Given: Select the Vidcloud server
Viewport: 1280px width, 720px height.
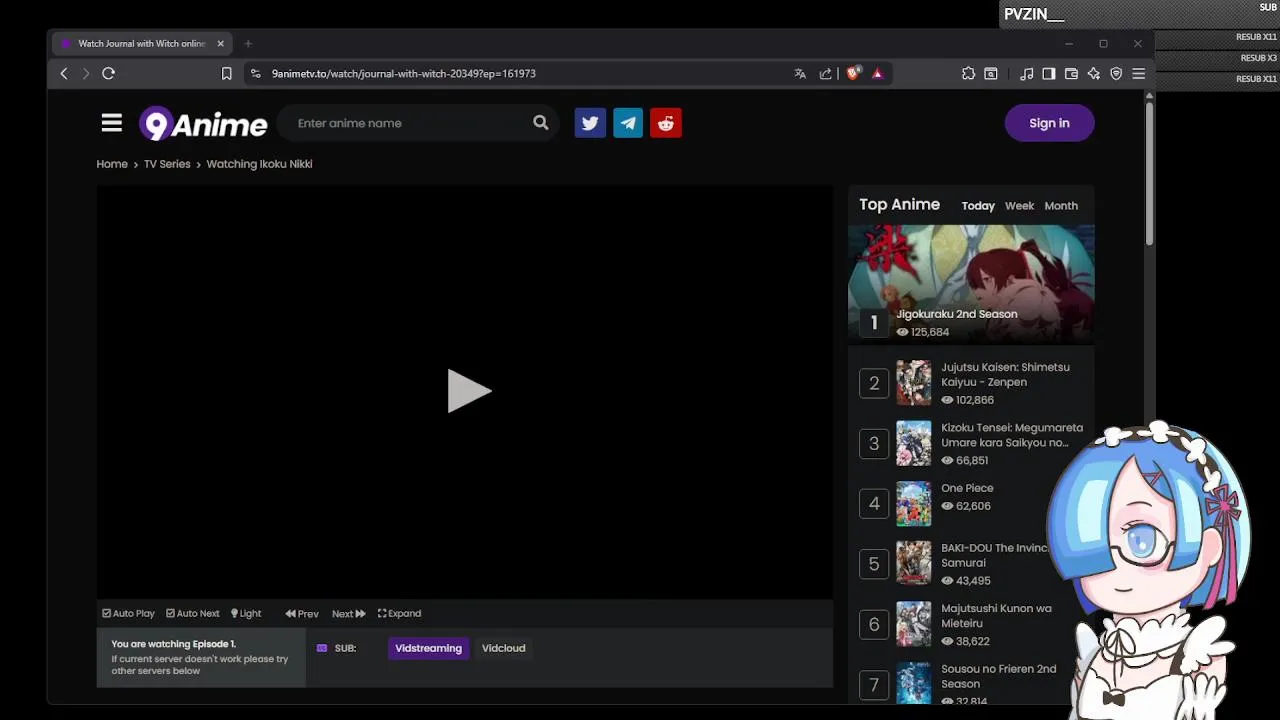Looking at the screenshot, I should (503, 648).
